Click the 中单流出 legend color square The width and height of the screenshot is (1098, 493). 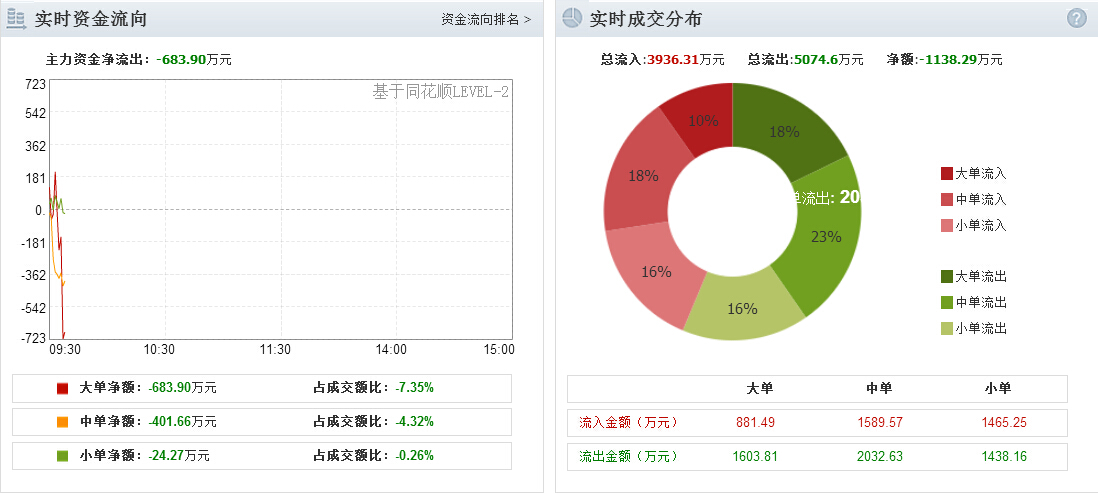pyautogui.click(x=947, y=303)
